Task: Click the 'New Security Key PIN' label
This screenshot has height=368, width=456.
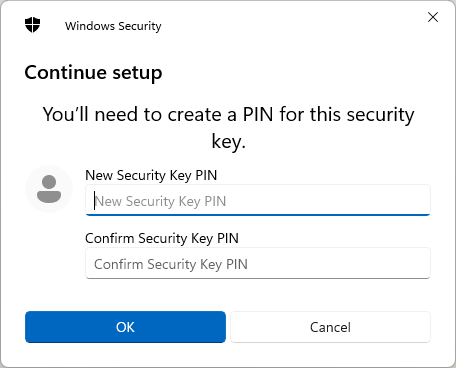Action: tap(151, 175)
